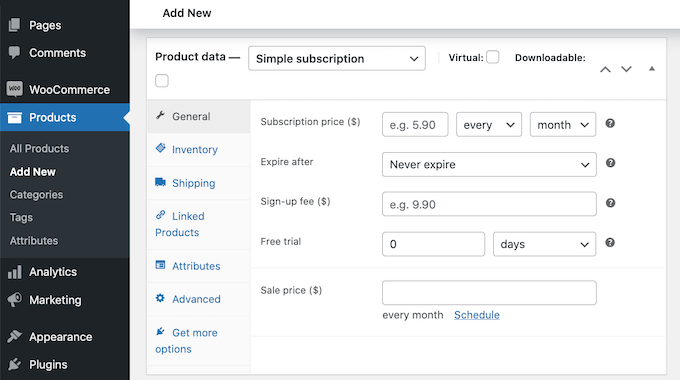Open the Products menu item
The width and height of the screenshot is (680, 380).
[x=65, y=117]
